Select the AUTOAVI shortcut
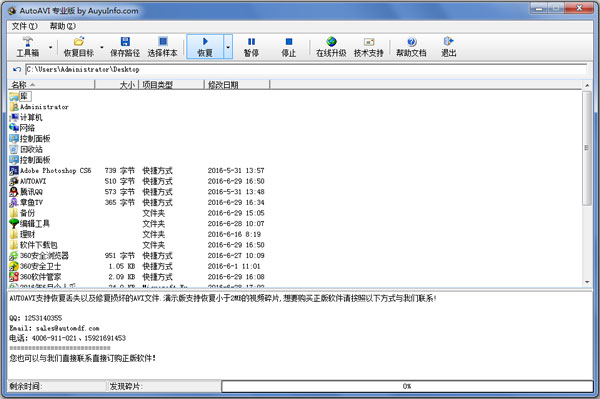The image size is (600, 399). (28, 181)
